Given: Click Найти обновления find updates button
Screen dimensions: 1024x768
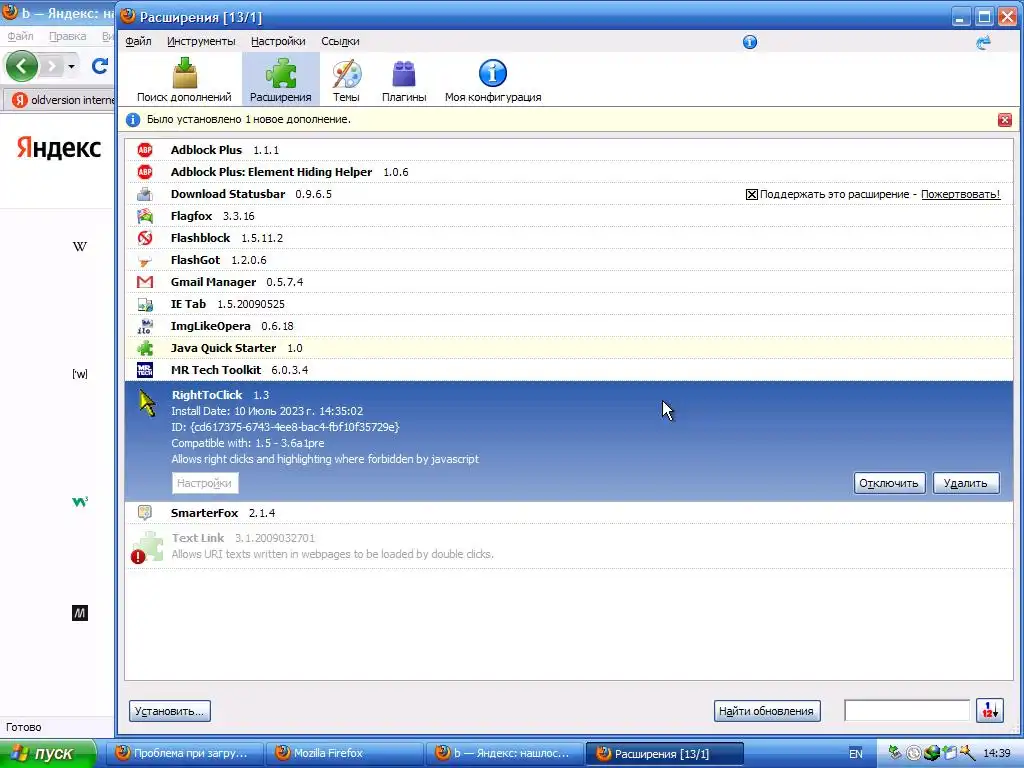Looking at the screenshot, I should click(766, 711).
